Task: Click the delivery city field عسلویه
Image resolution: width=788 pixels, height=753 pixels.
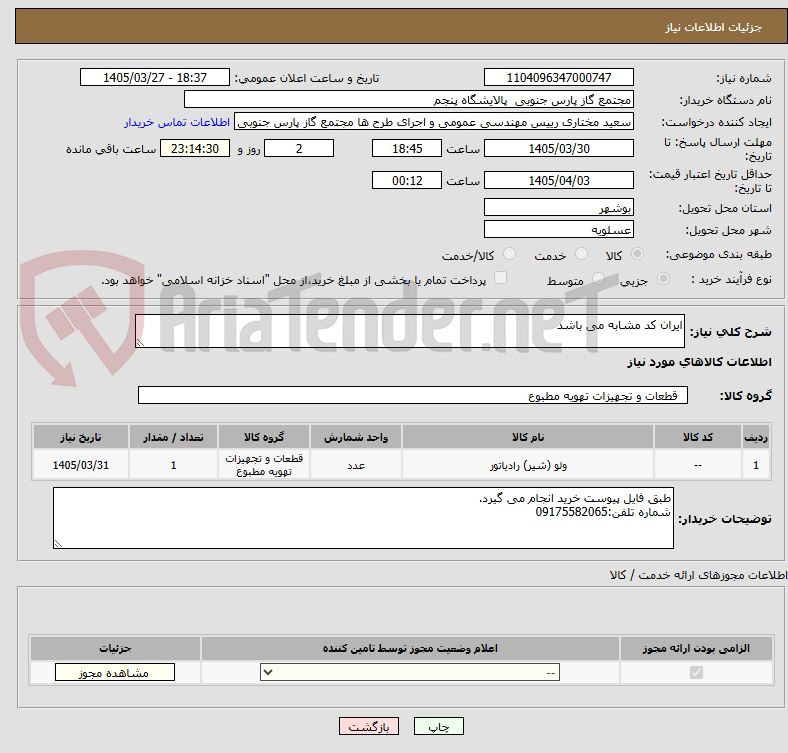Action: tap(558, 229)
